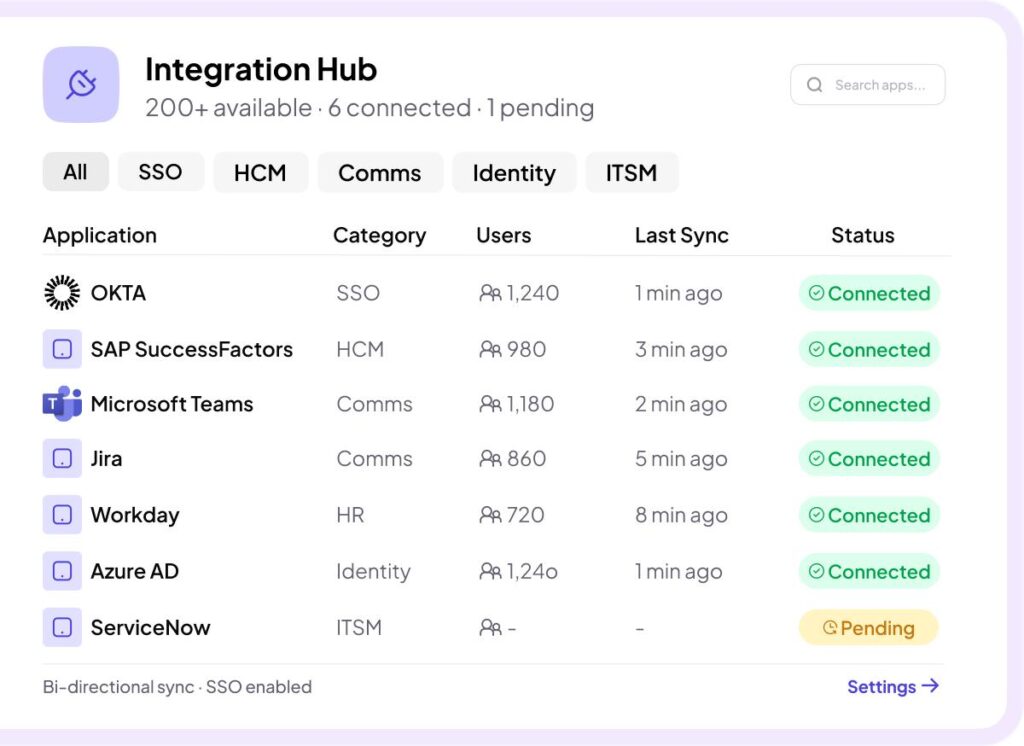Click the users icon in Jira row
Screen dimensions: 1024x746
point(490,459)
